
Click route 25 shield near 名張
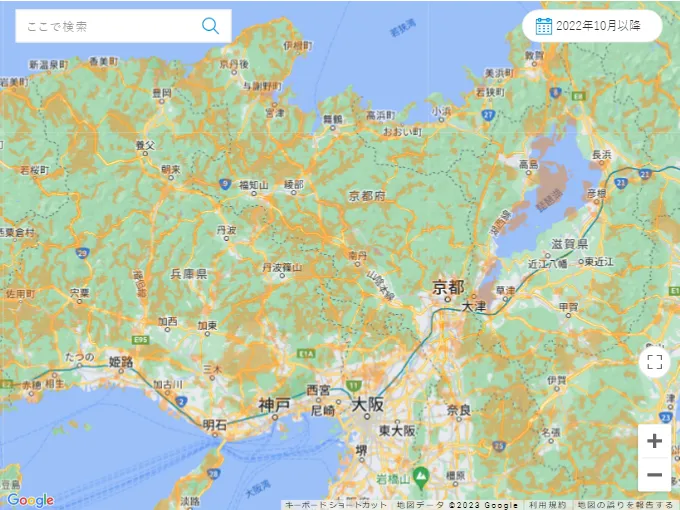pyautogui.click(x=499, y=446)
